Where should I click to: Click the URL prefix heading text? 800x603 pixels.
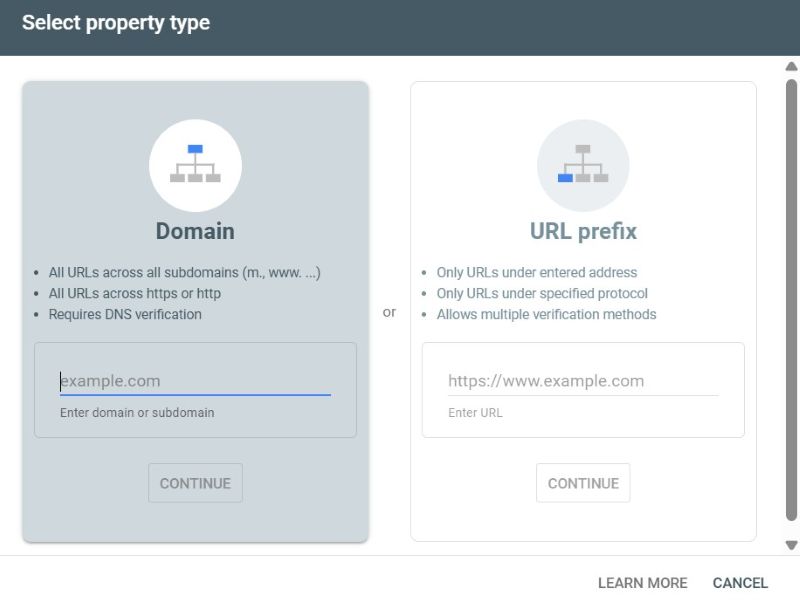pyautogui.click(x=583, y=231)
